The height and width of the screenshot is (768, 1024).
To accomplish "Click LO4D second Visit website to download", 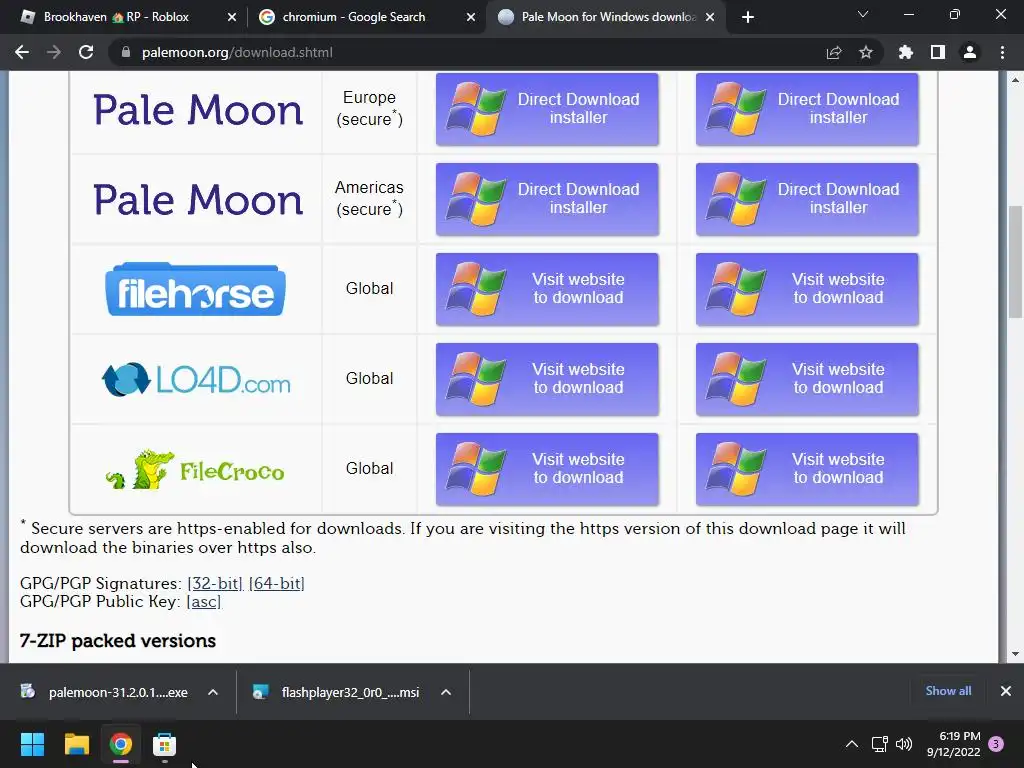I will tap(807, 379).
